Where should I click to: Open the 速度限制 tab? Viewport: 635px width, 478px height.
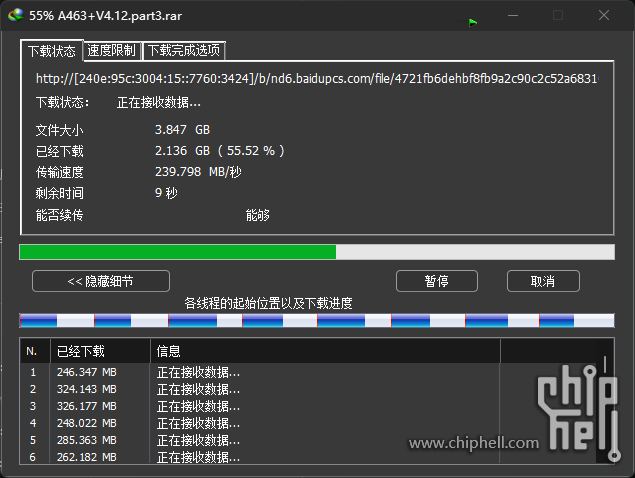pos(112,51)
